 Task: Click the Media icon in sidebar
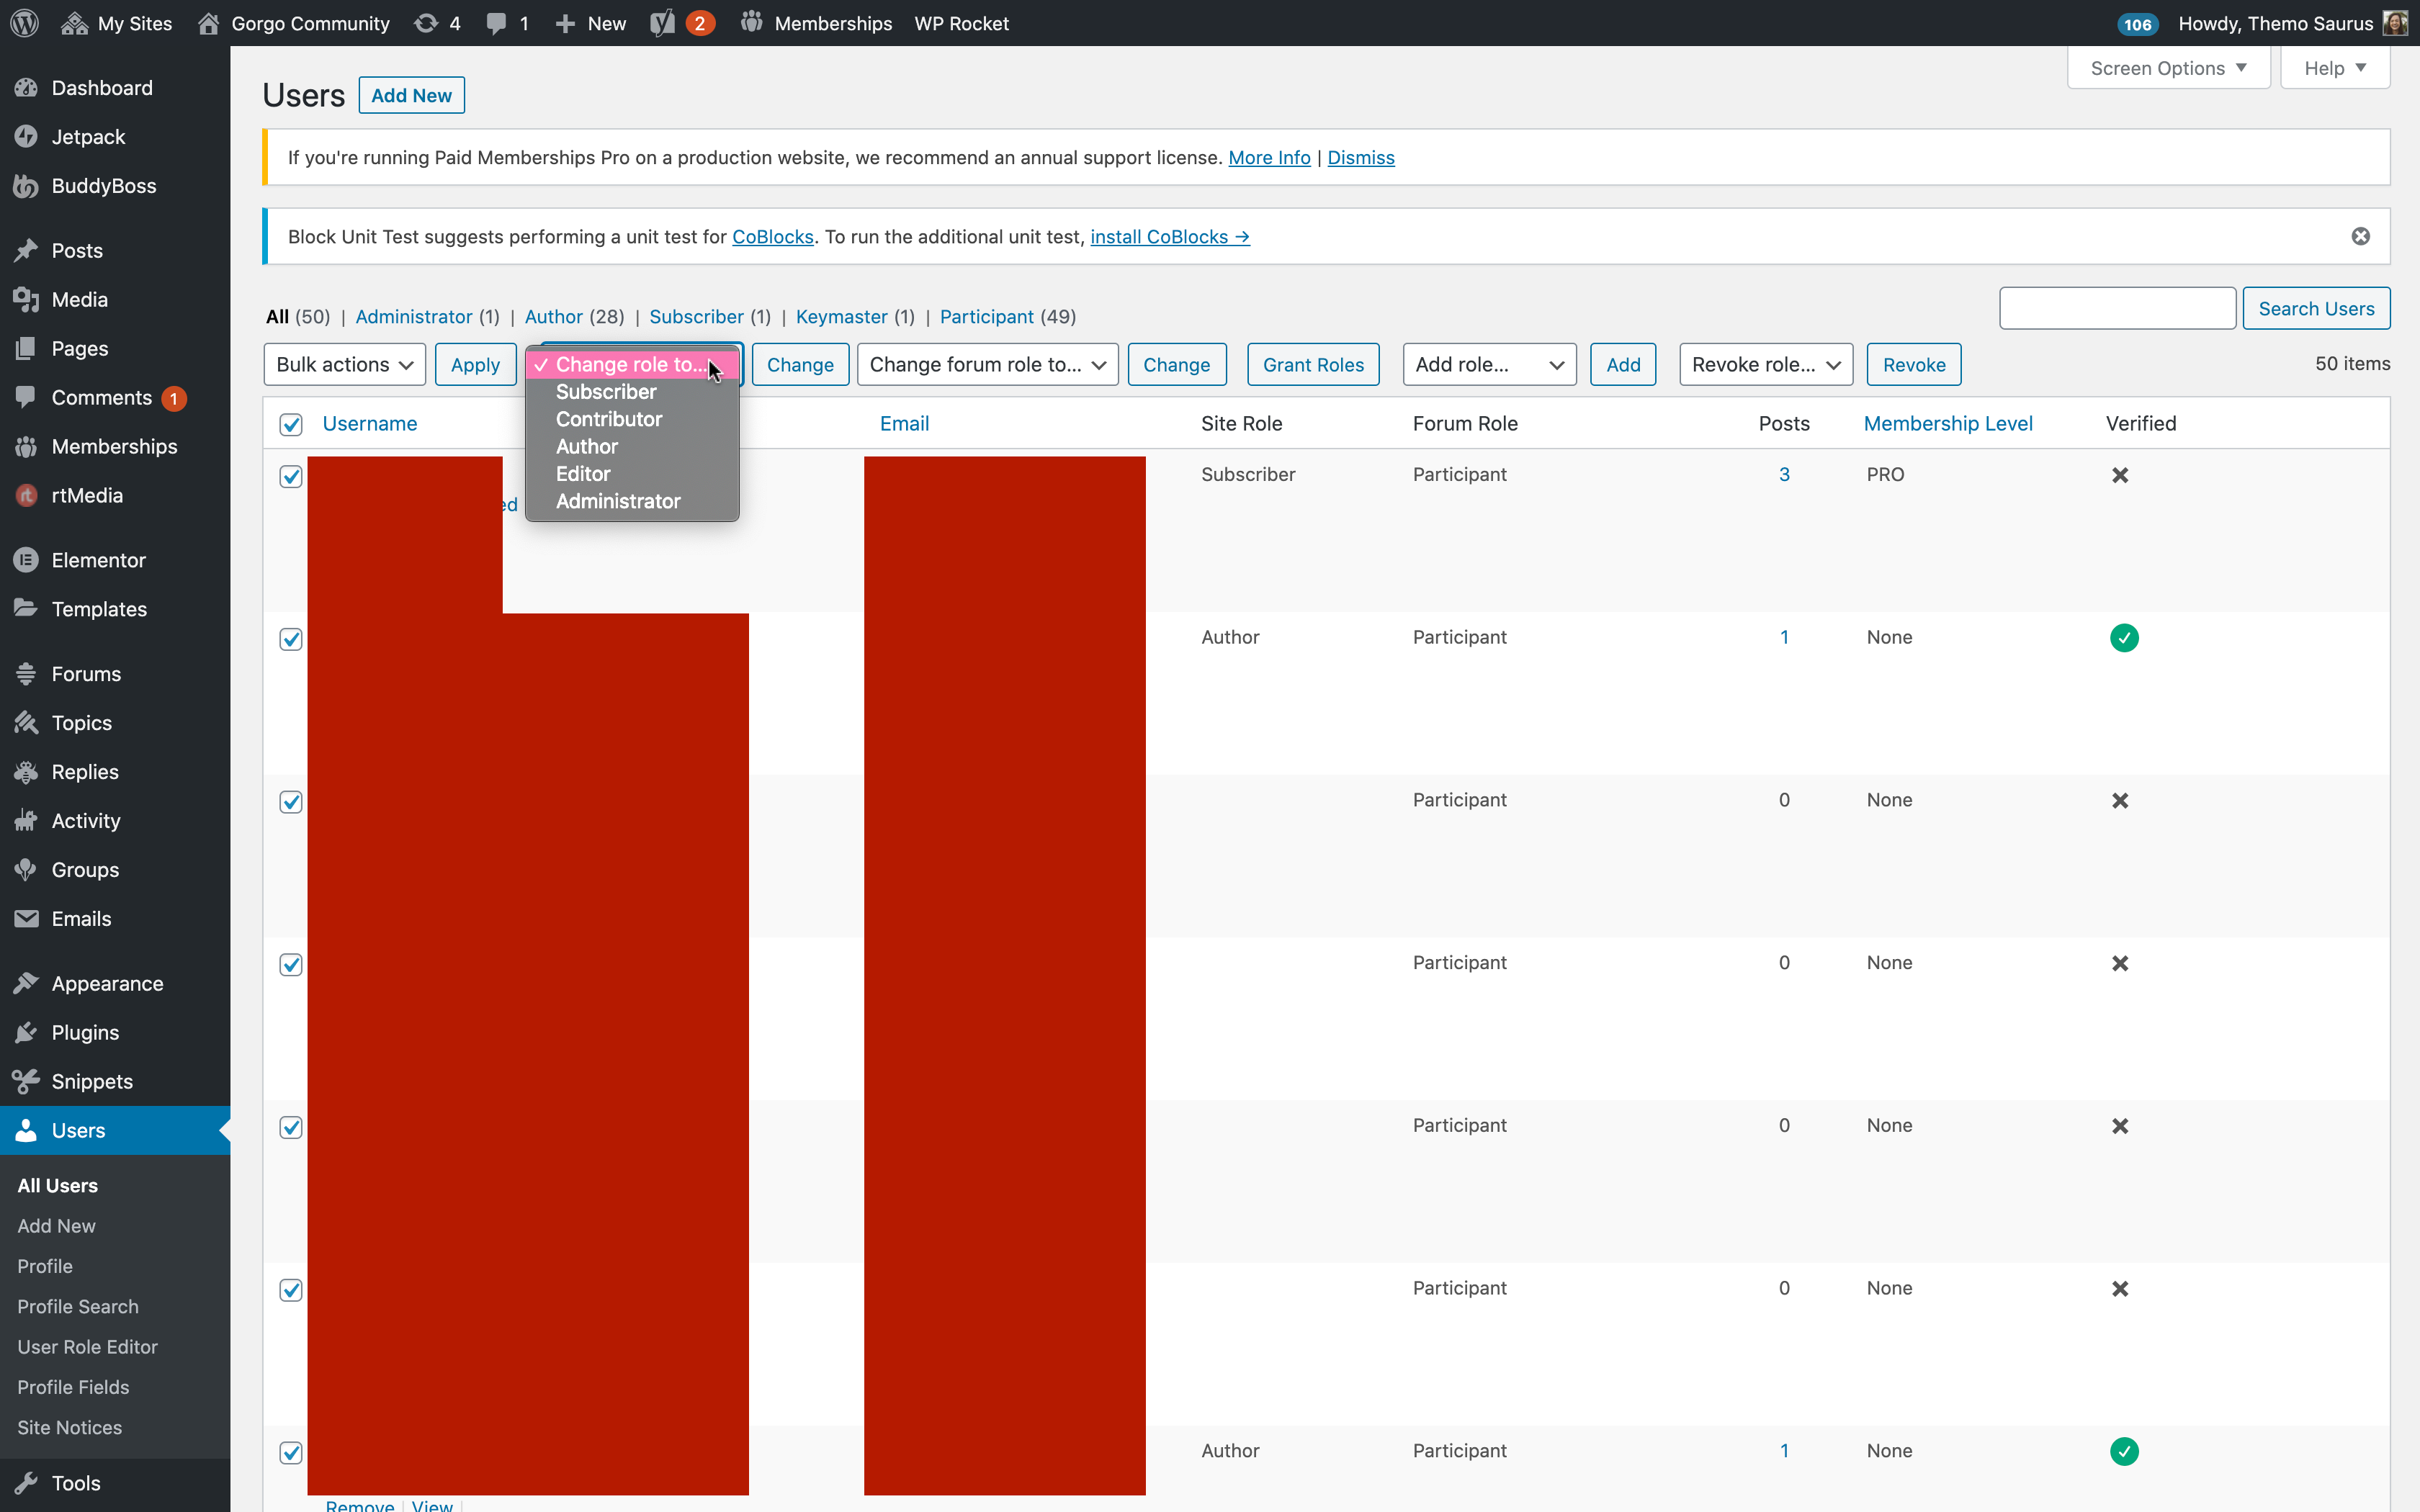point(26,299)
